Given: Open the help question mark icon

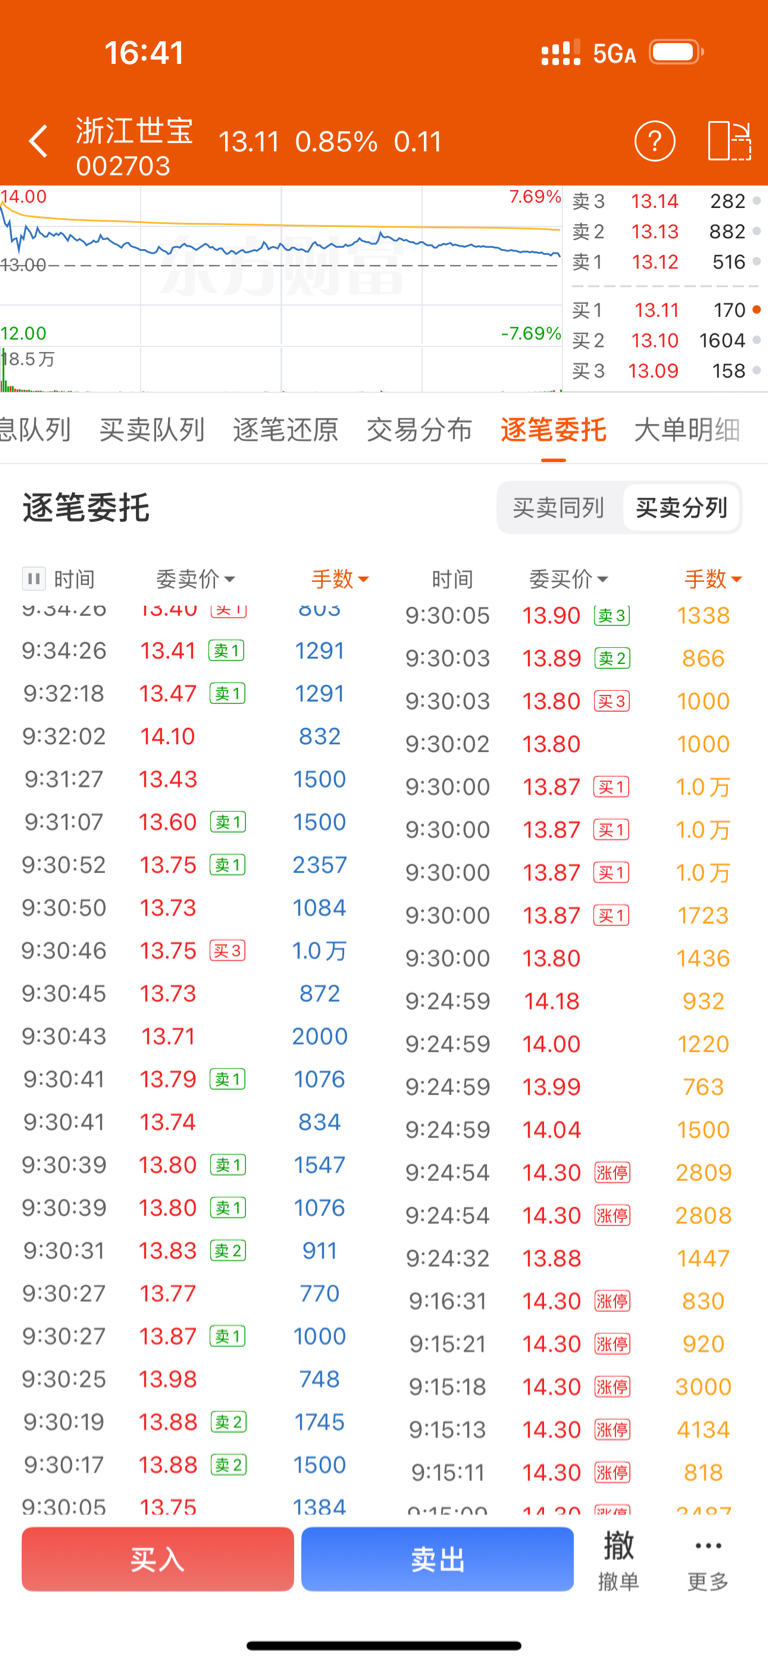Looking at the screenshot, I should (655, 141).
